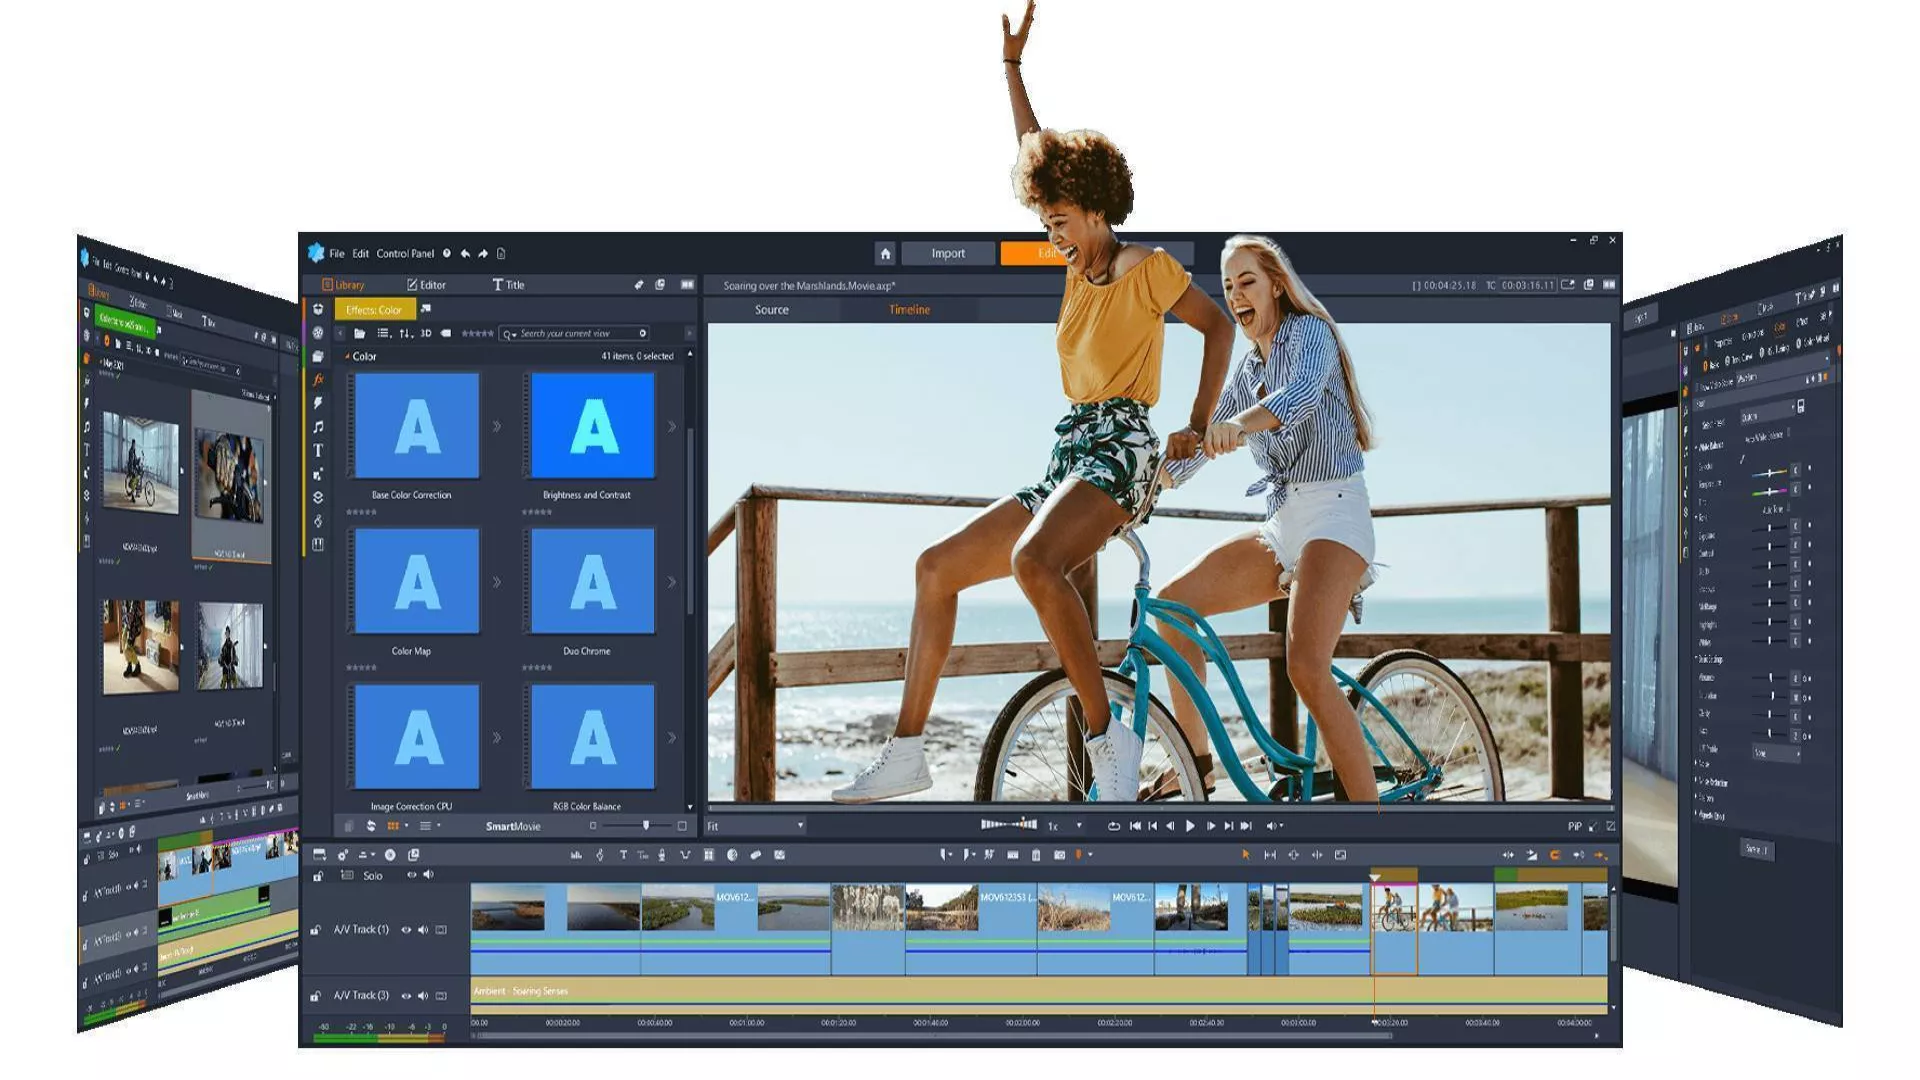Switch to the Source preview tab

(x=771, y=310)
